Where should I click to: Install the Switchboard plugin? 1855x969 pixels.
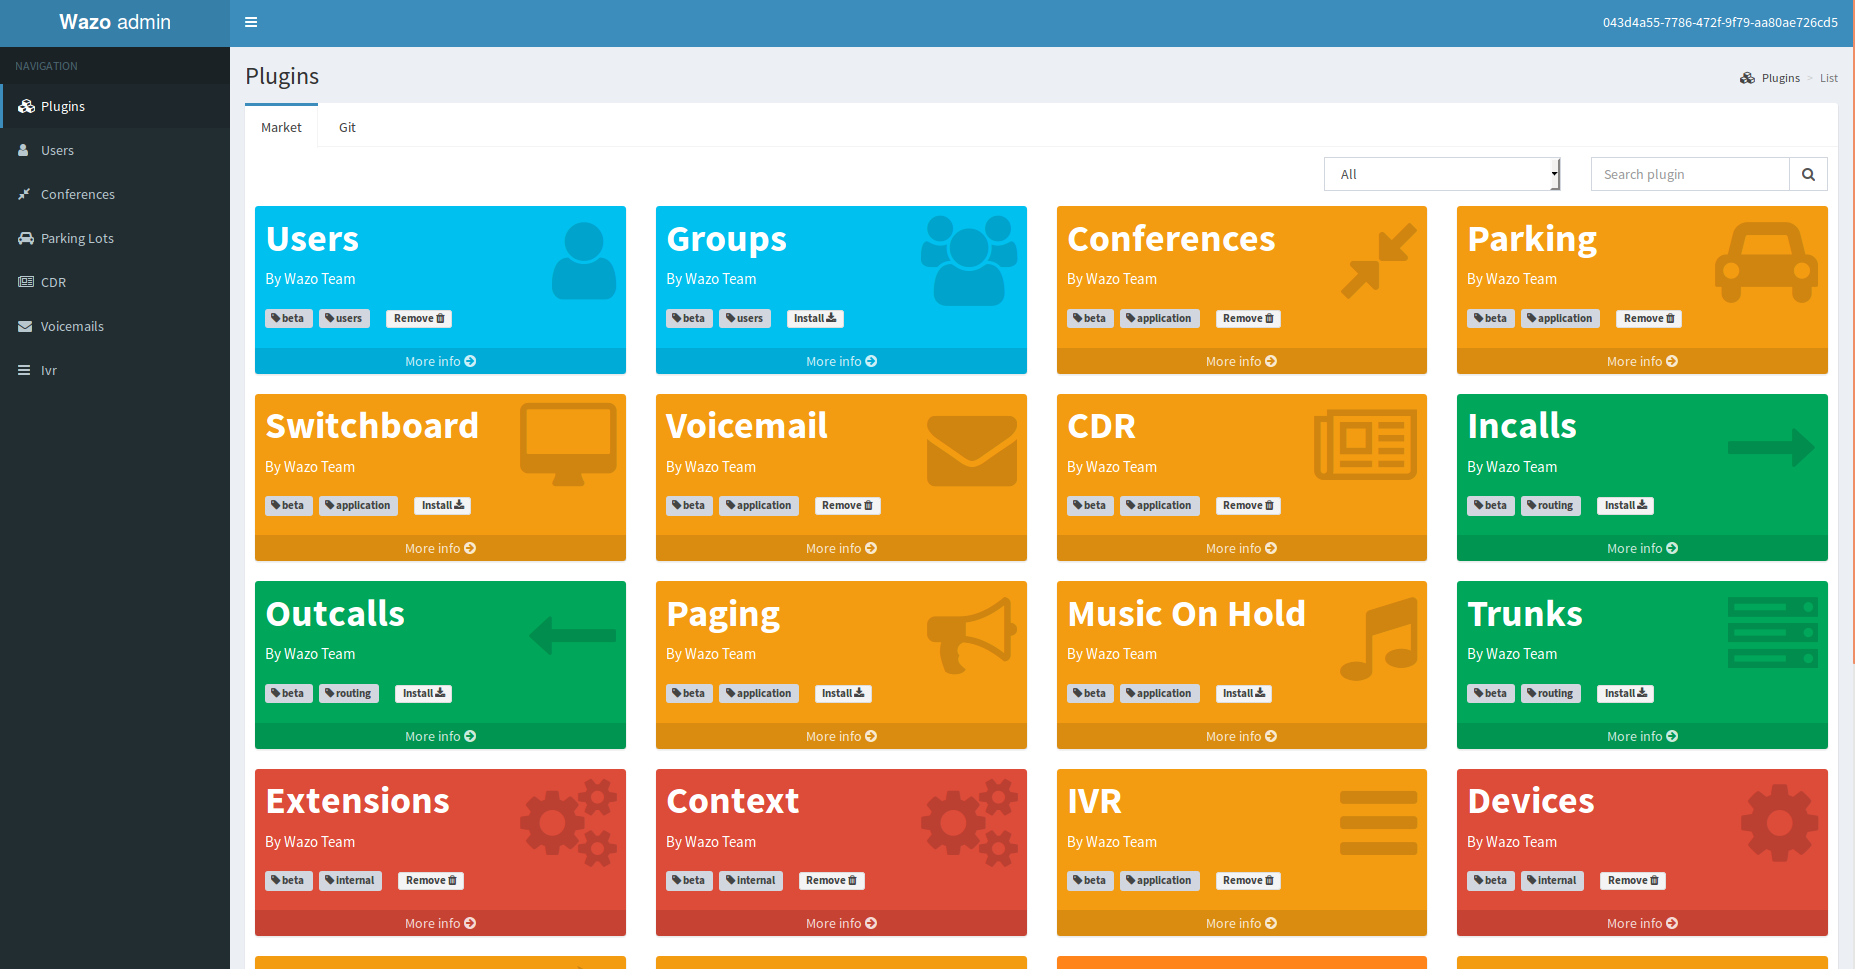click(x=443, y=505)
